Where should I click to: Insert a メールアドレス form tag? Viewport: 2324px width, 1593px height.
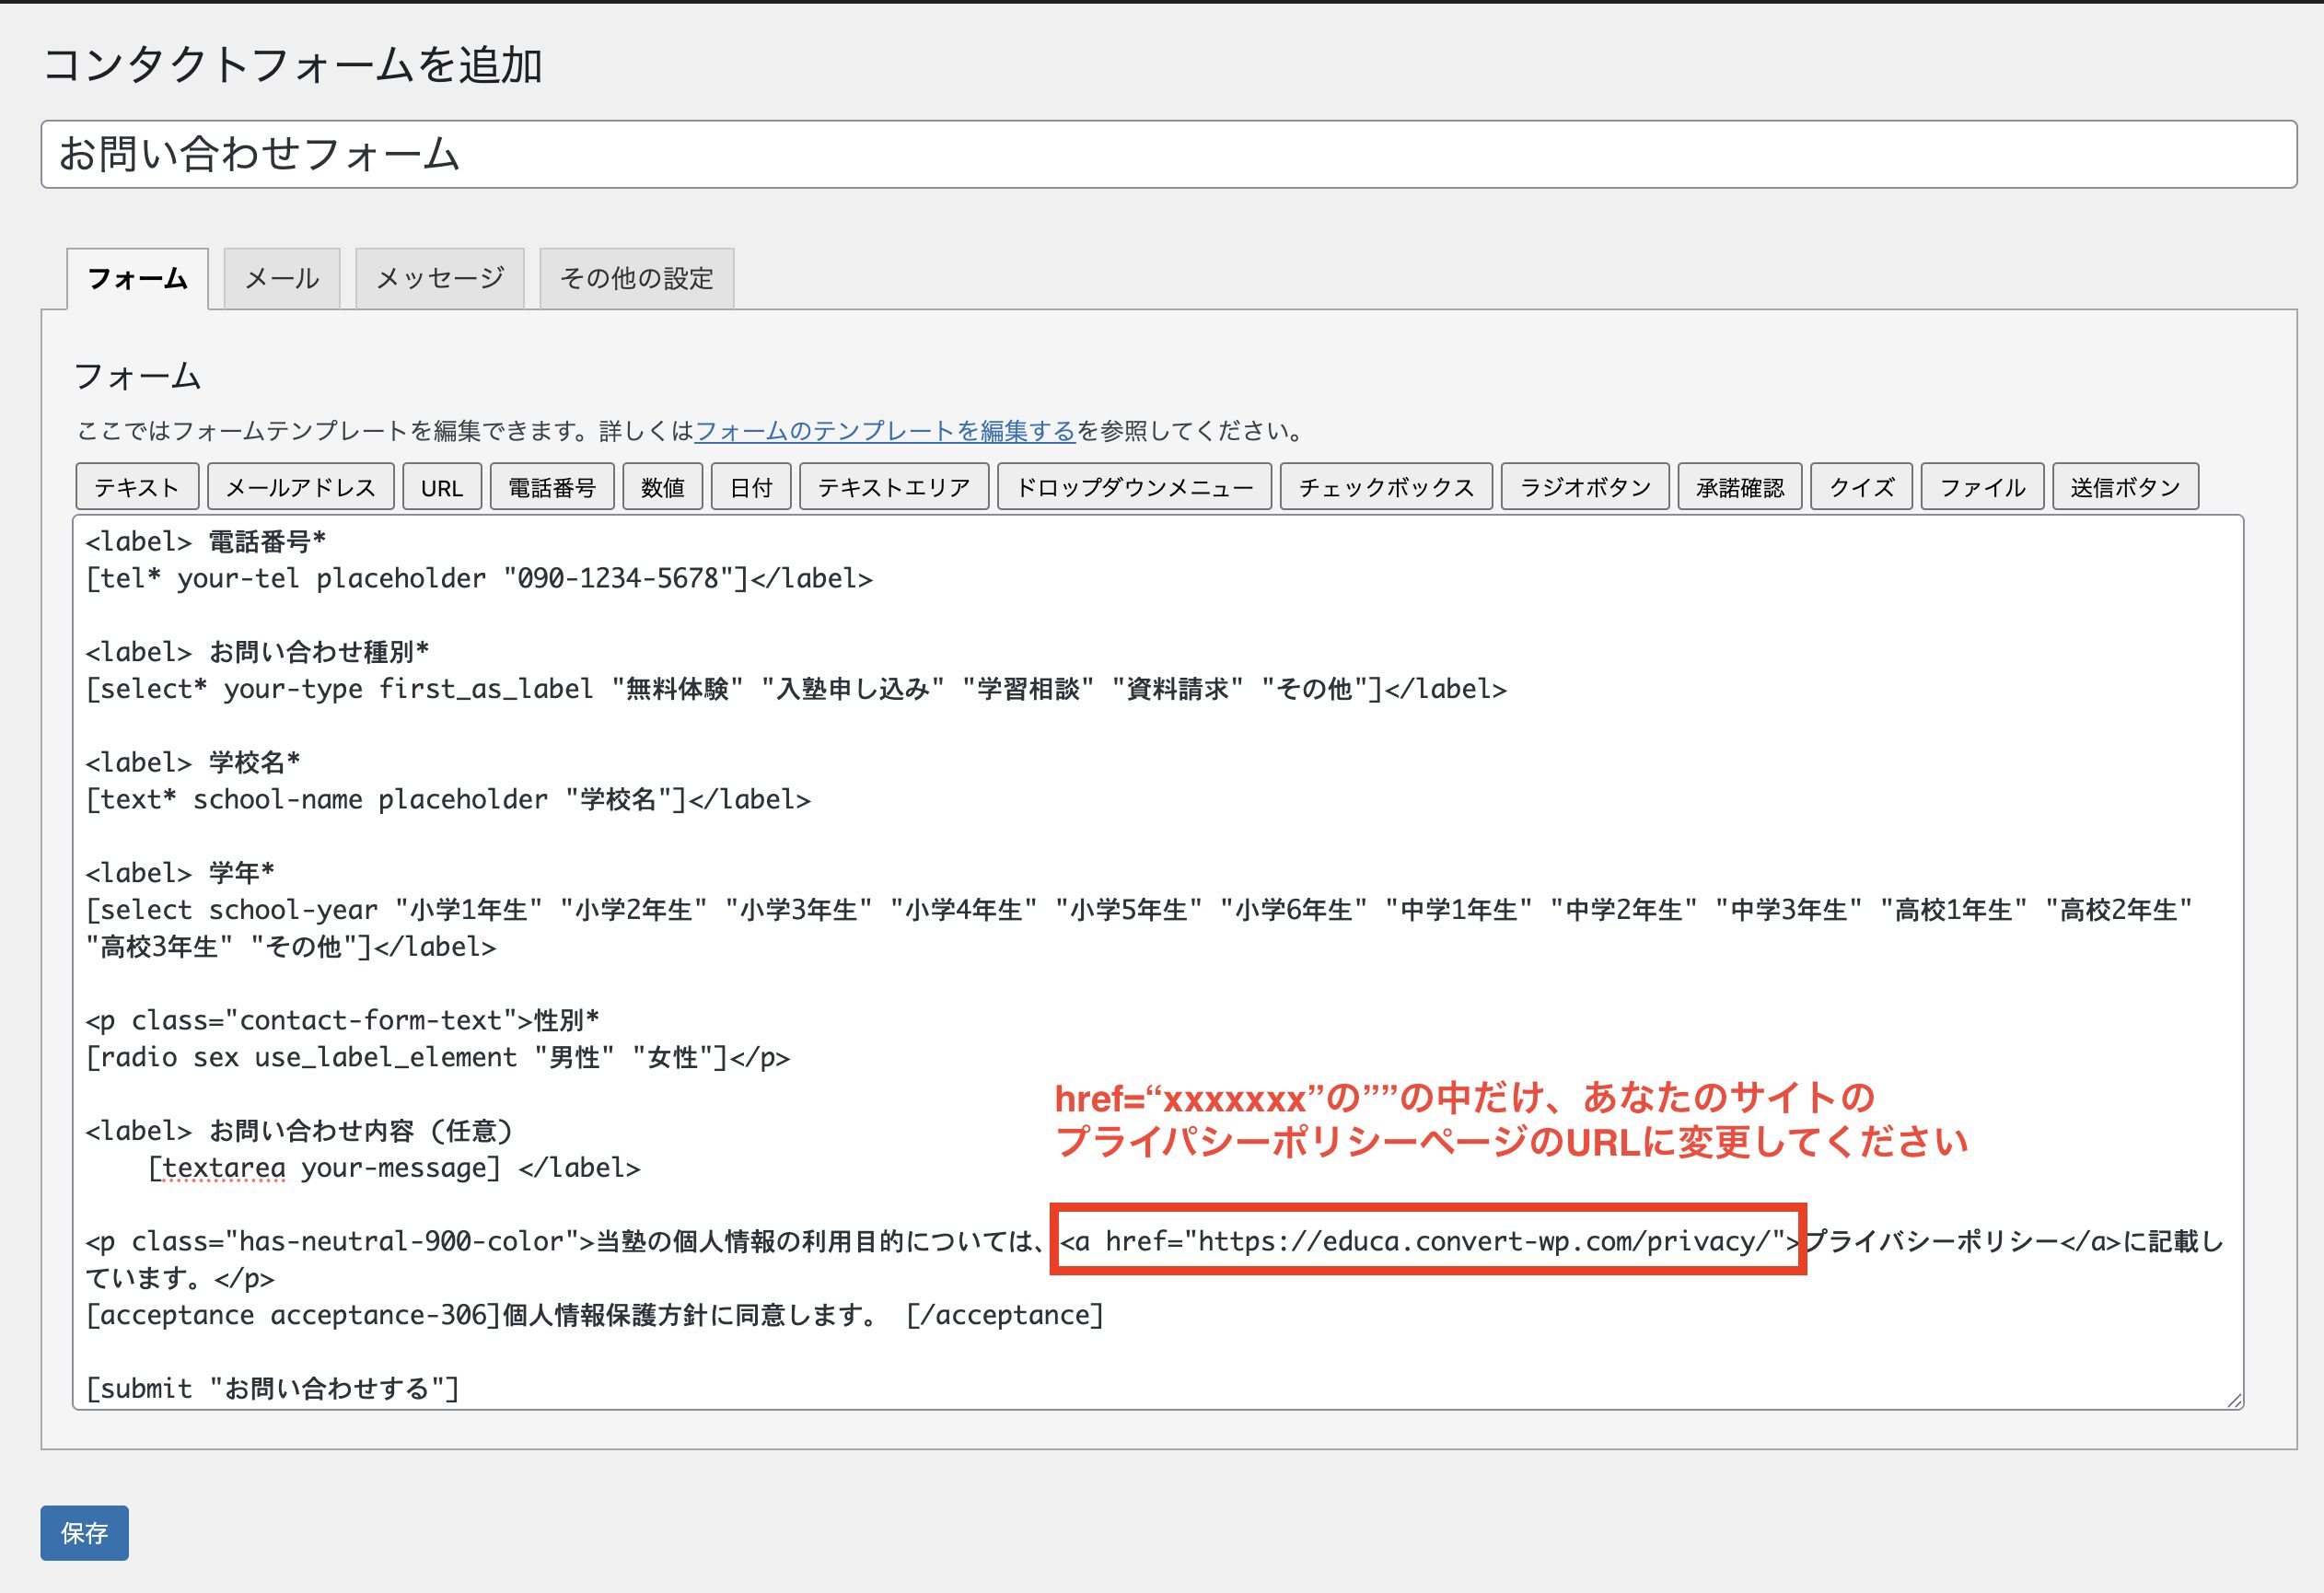click(x=300, y=487)
